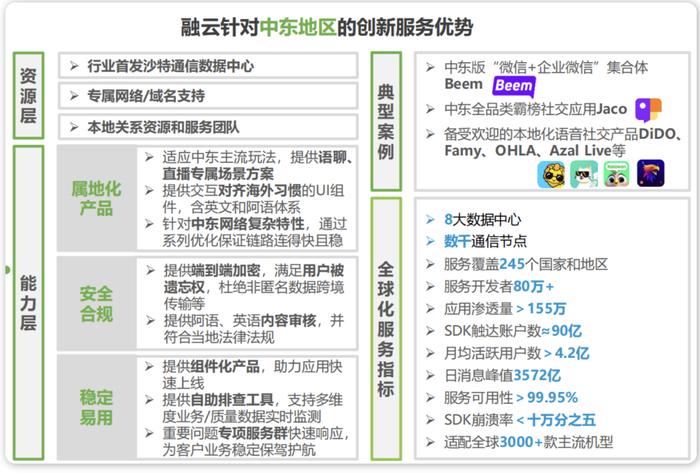Viewport: 700px width, 473px height.
Task: Click text 提供自助排查工具
Action: (x=218, y=399)
